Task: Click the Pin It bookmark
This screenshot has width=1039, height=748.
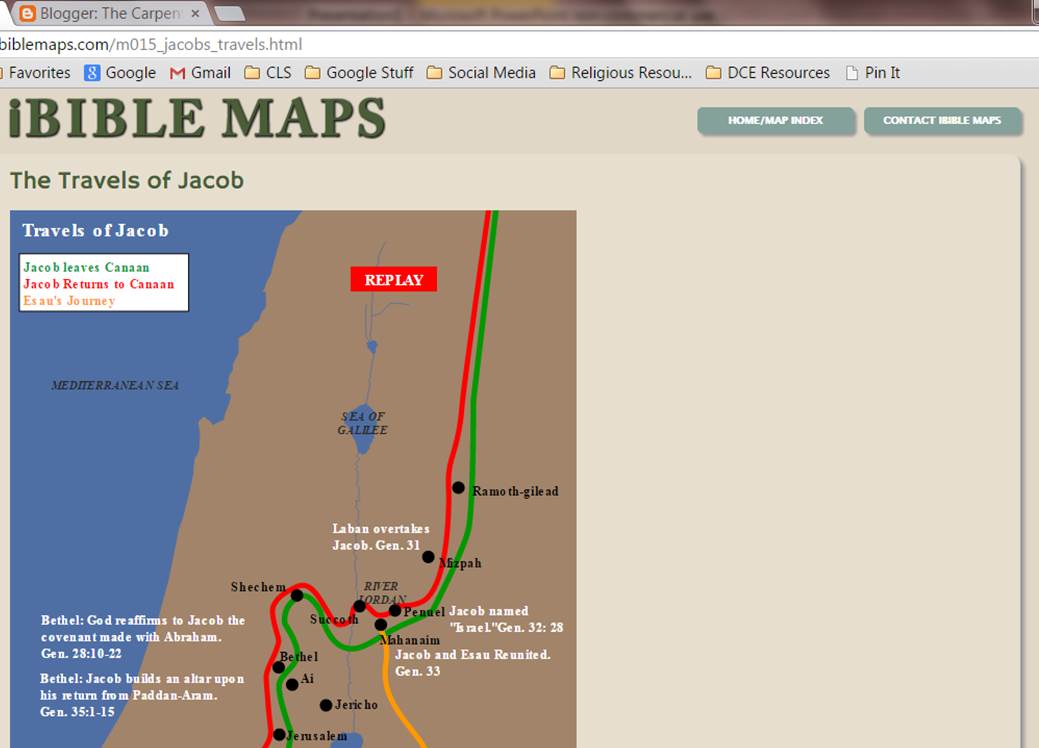Action: tap(880, 72)
